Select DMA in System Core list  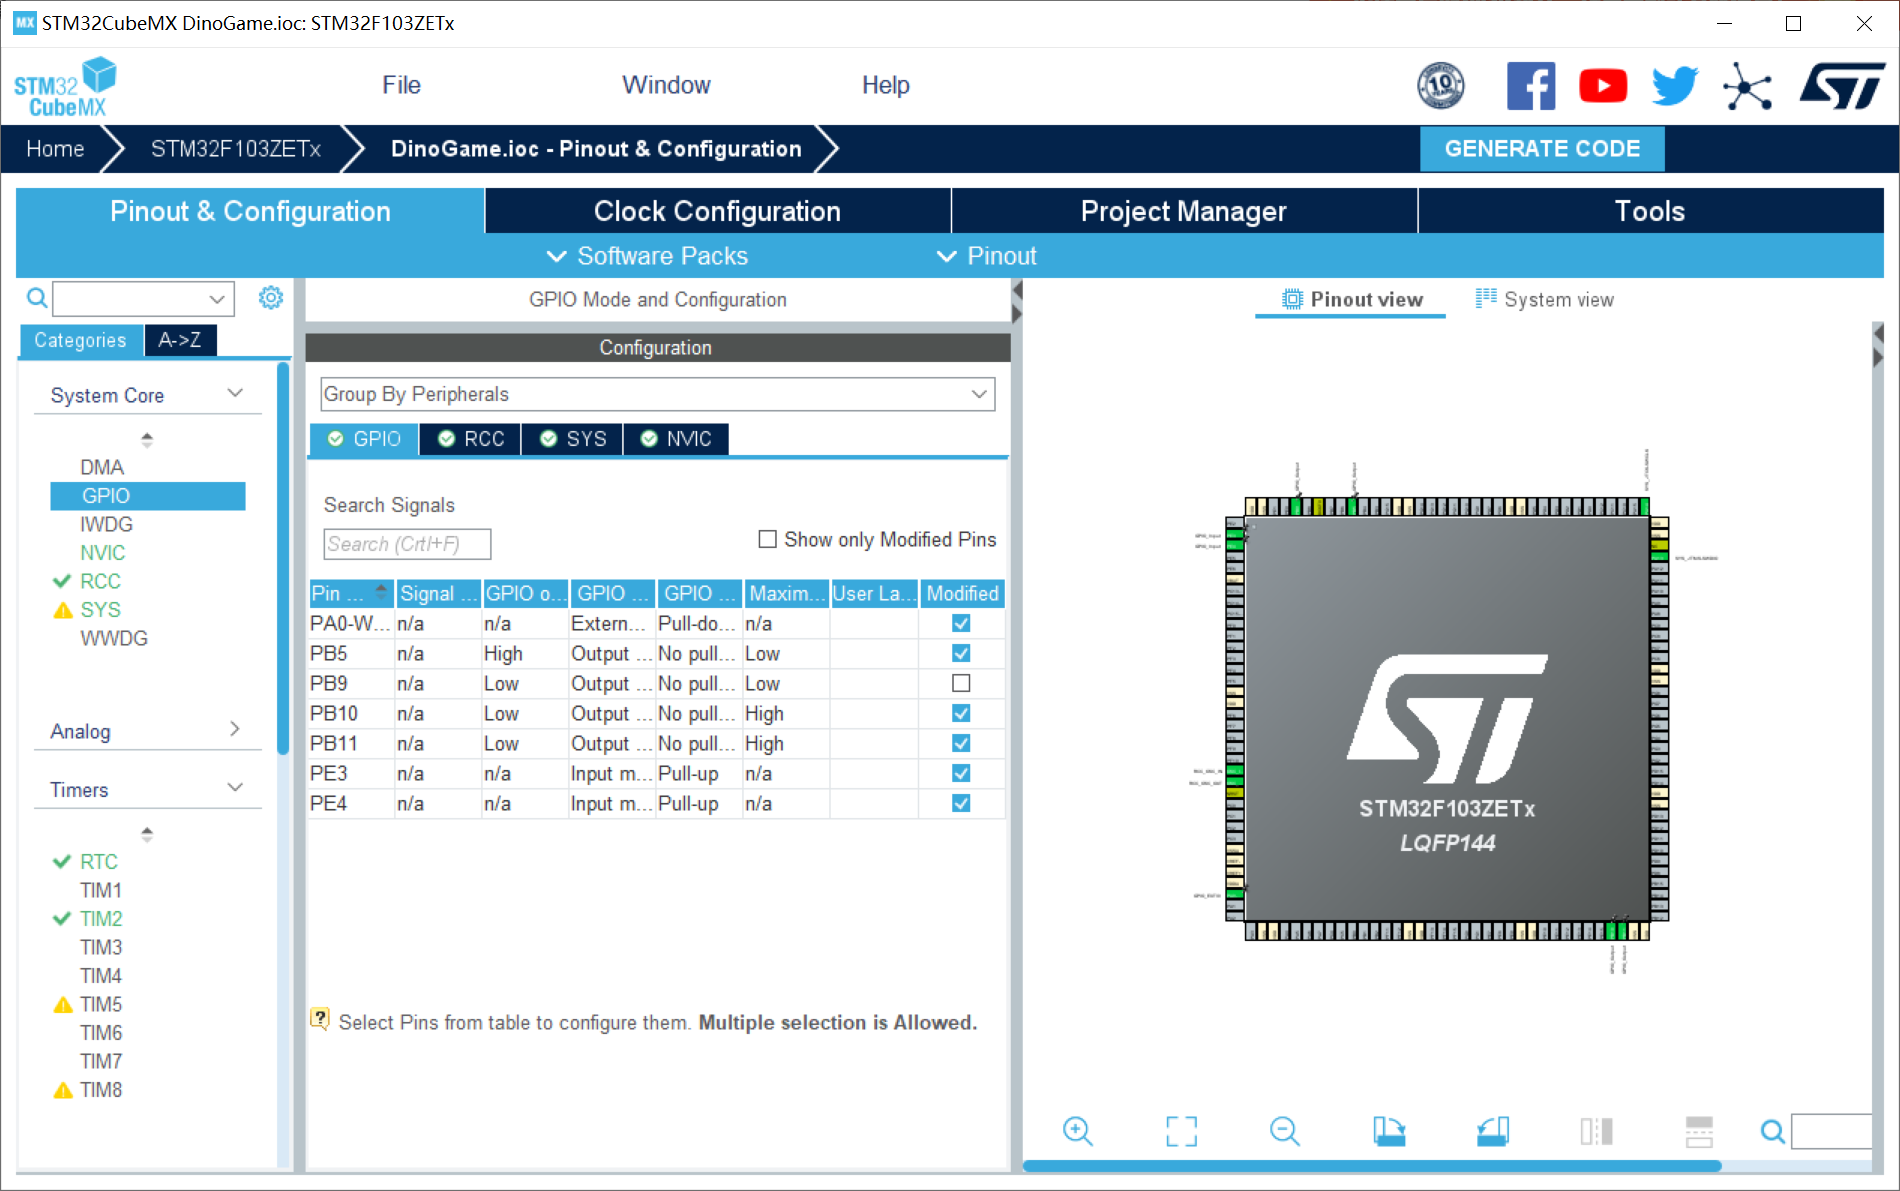coord(102,467)
